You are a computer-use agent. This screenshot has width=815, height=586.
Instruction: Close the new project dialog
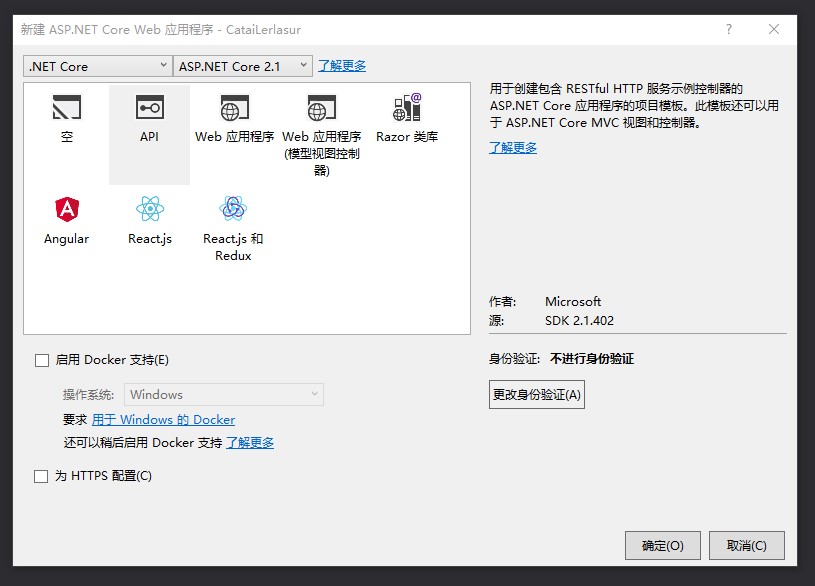(774, 29)
